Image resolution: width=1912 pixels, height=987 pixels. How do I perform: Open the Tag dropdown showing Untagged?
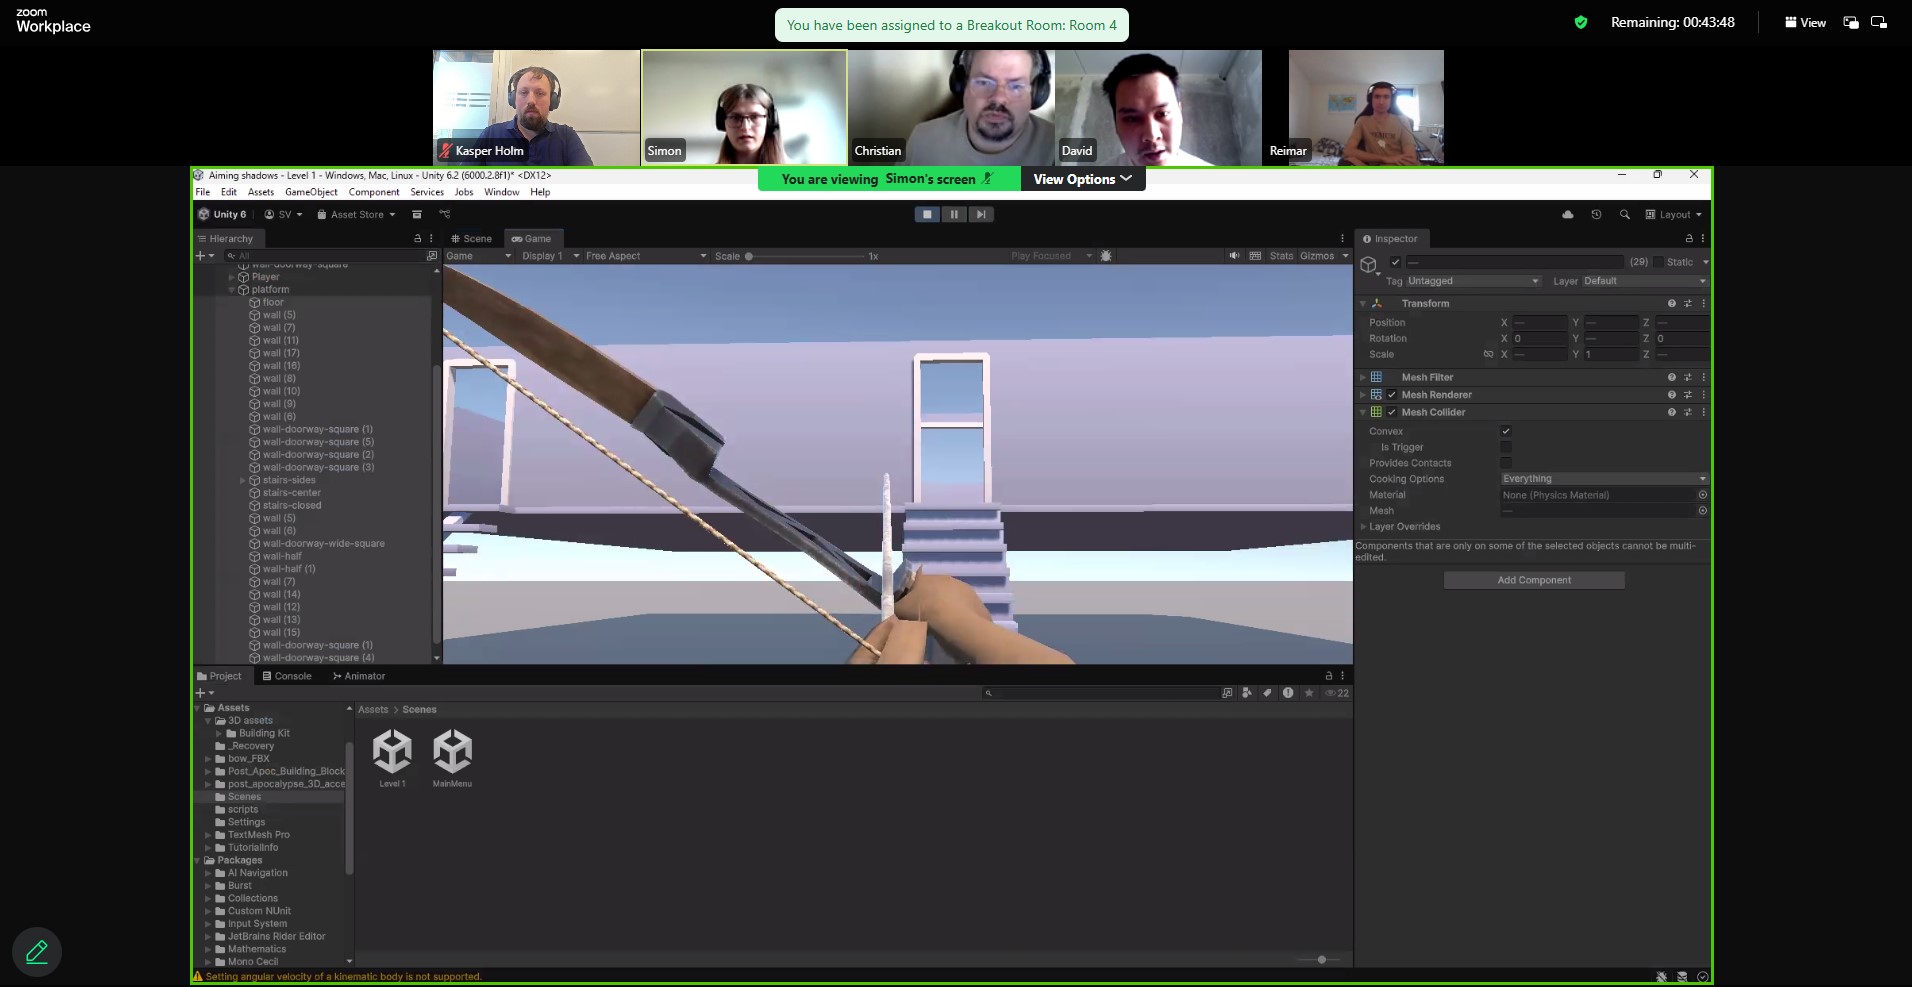(1472, 281)
